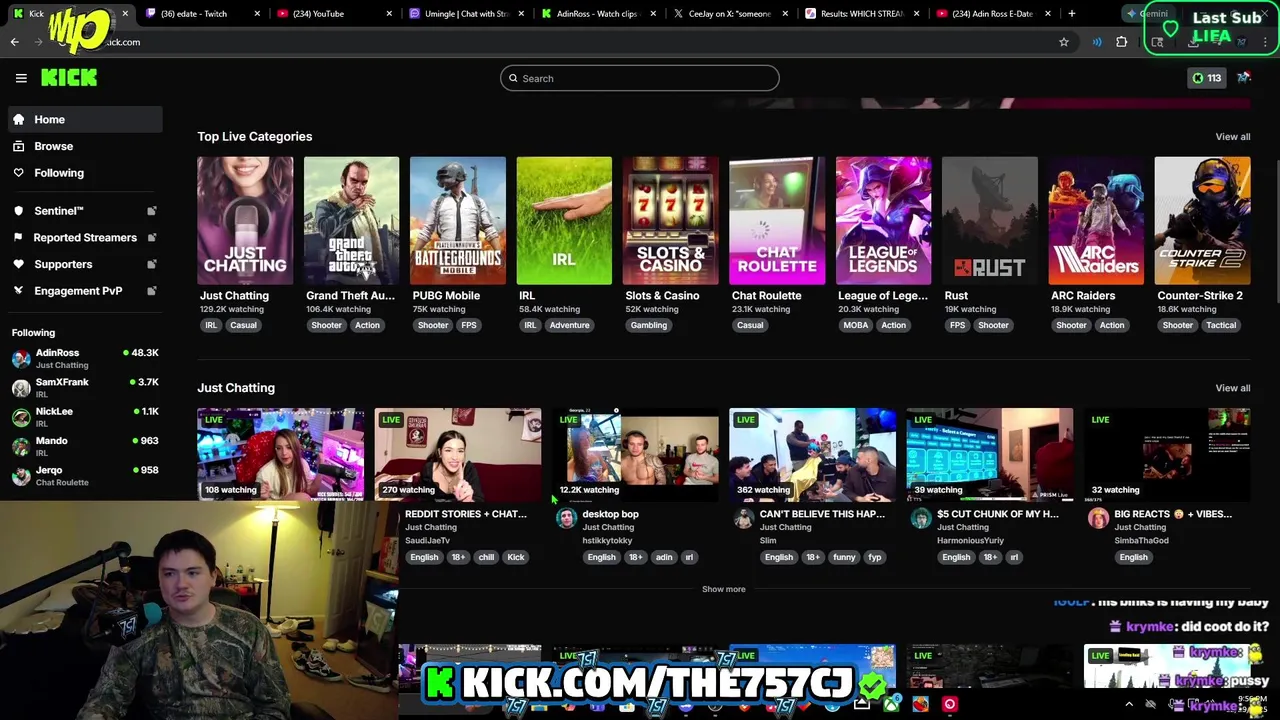Image resolution: width=1280 pixels, height=720 pixels.
Task: Open the stream with 362 watching
Action: coord(812,454)
